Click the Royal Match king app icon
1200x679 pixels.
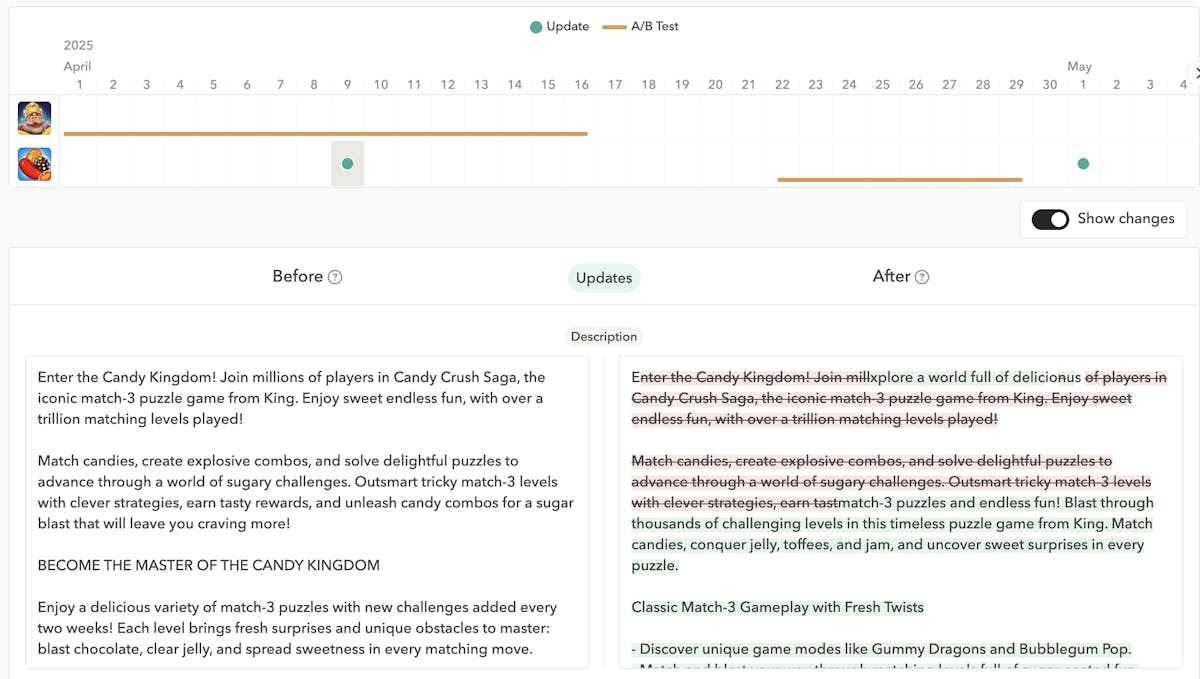(x=34, y=118)
